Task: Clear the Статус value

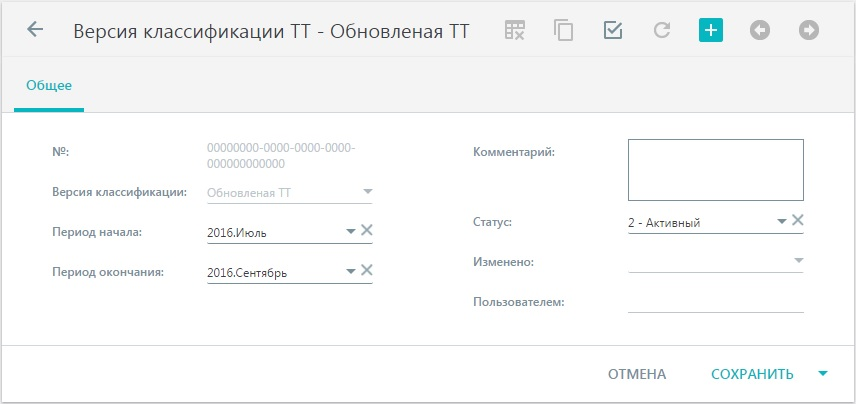Action: pos(798,220)
